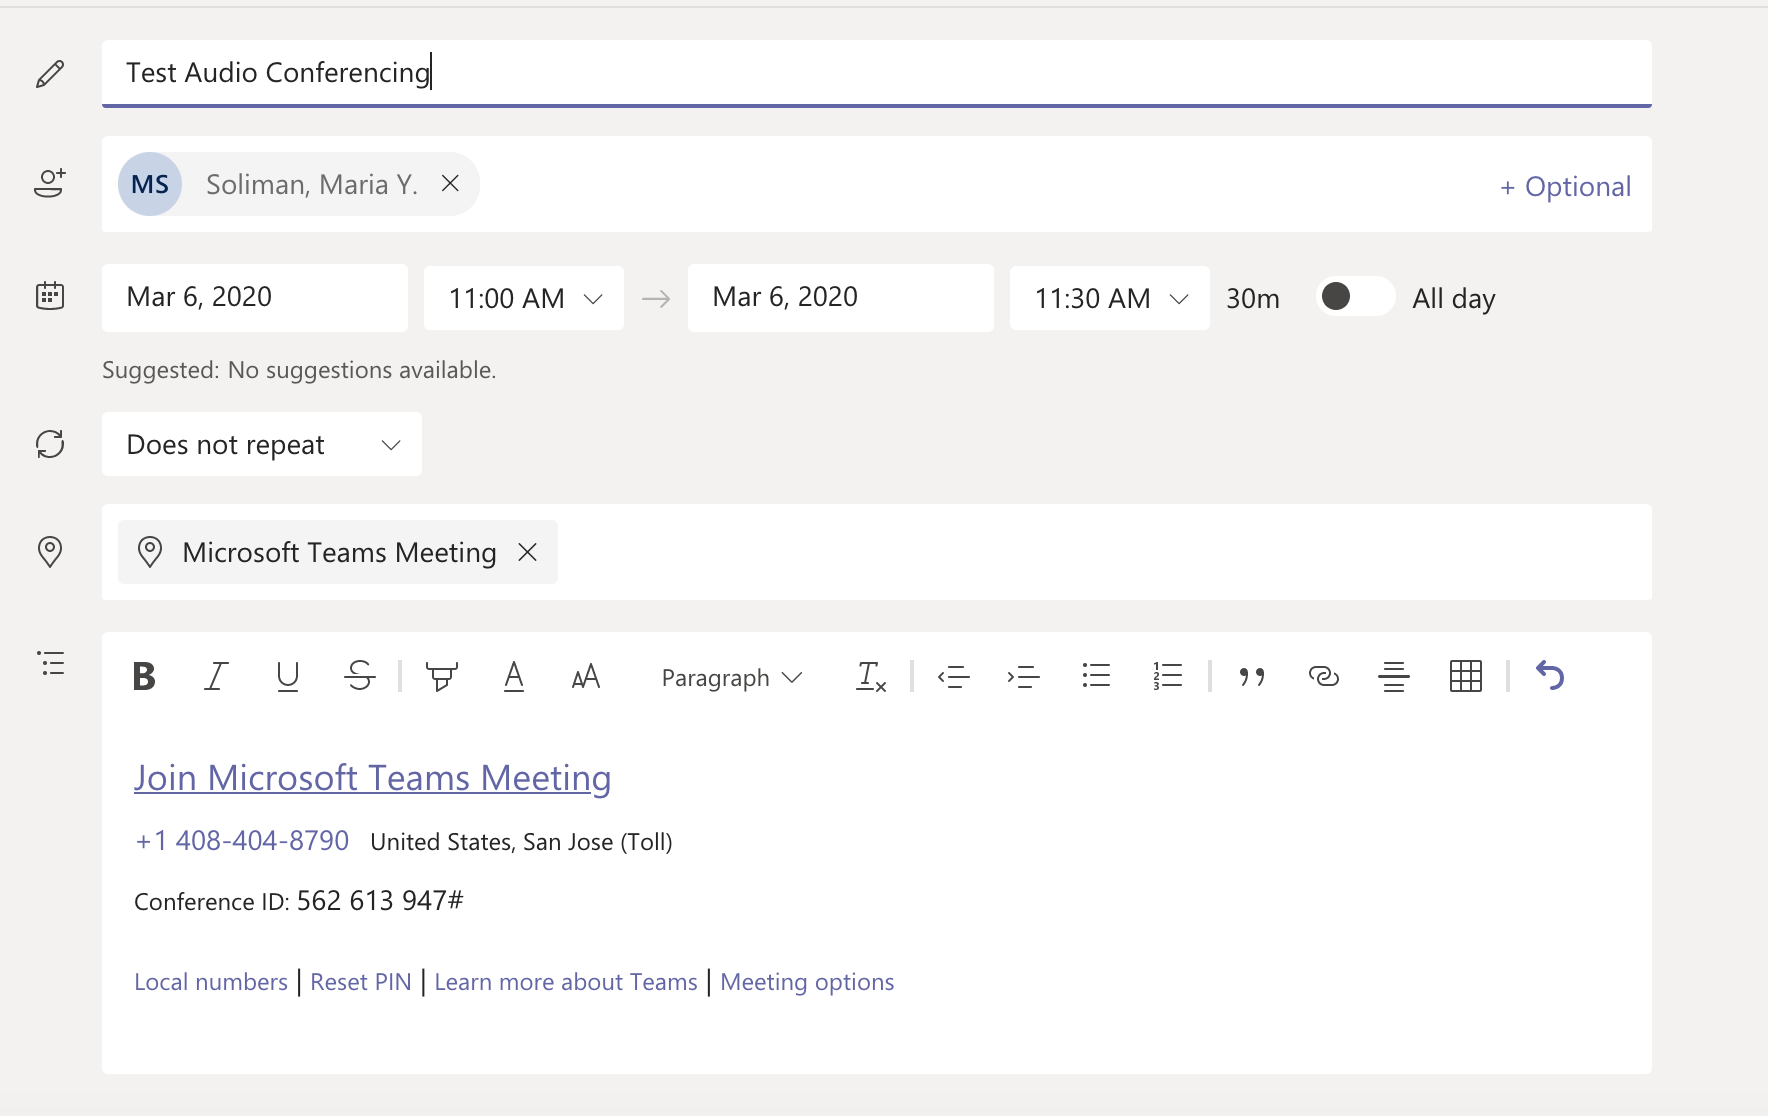Add a quote block

tap(1252, 677)
